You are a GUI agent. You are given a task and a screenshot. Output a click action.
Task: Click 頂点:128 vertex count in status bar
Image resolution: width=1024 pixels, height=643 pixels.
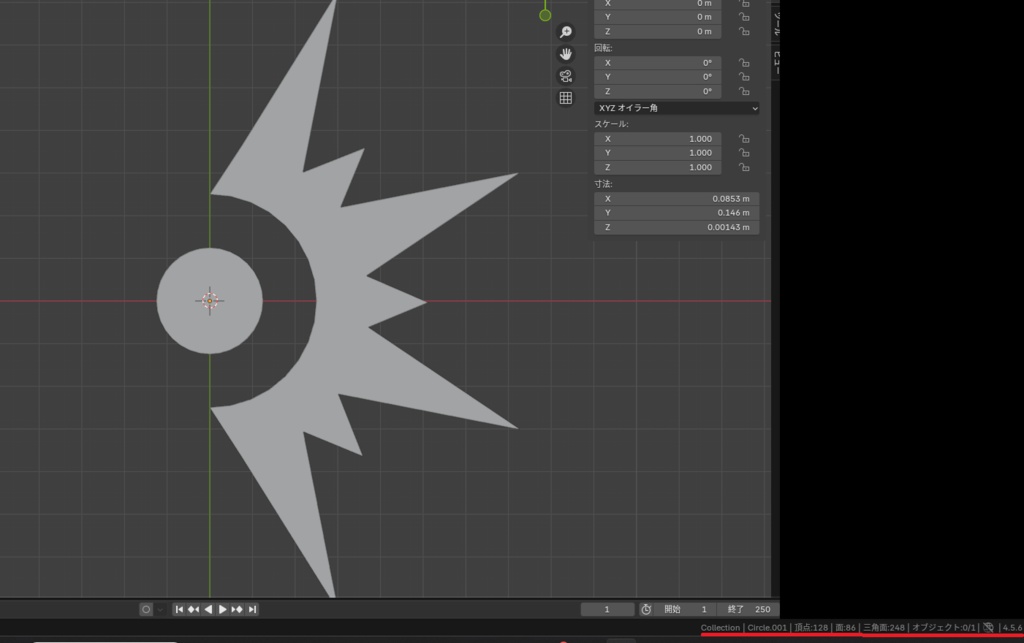coord(810,627)
